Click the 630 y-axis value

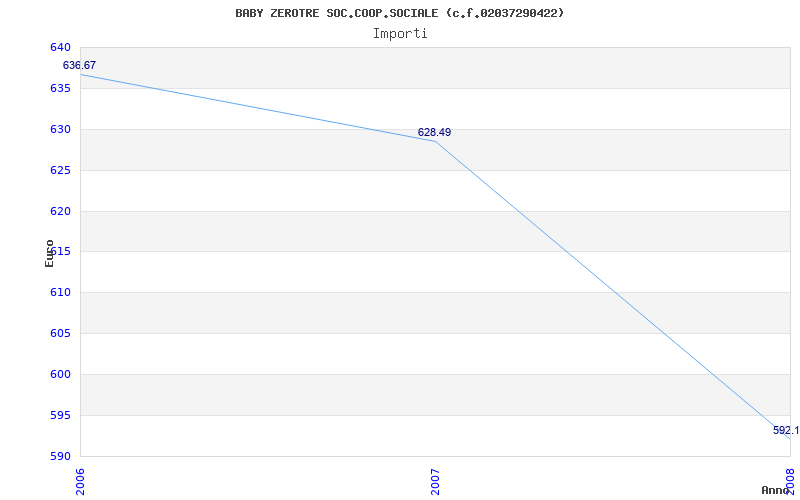click(60, 129)
